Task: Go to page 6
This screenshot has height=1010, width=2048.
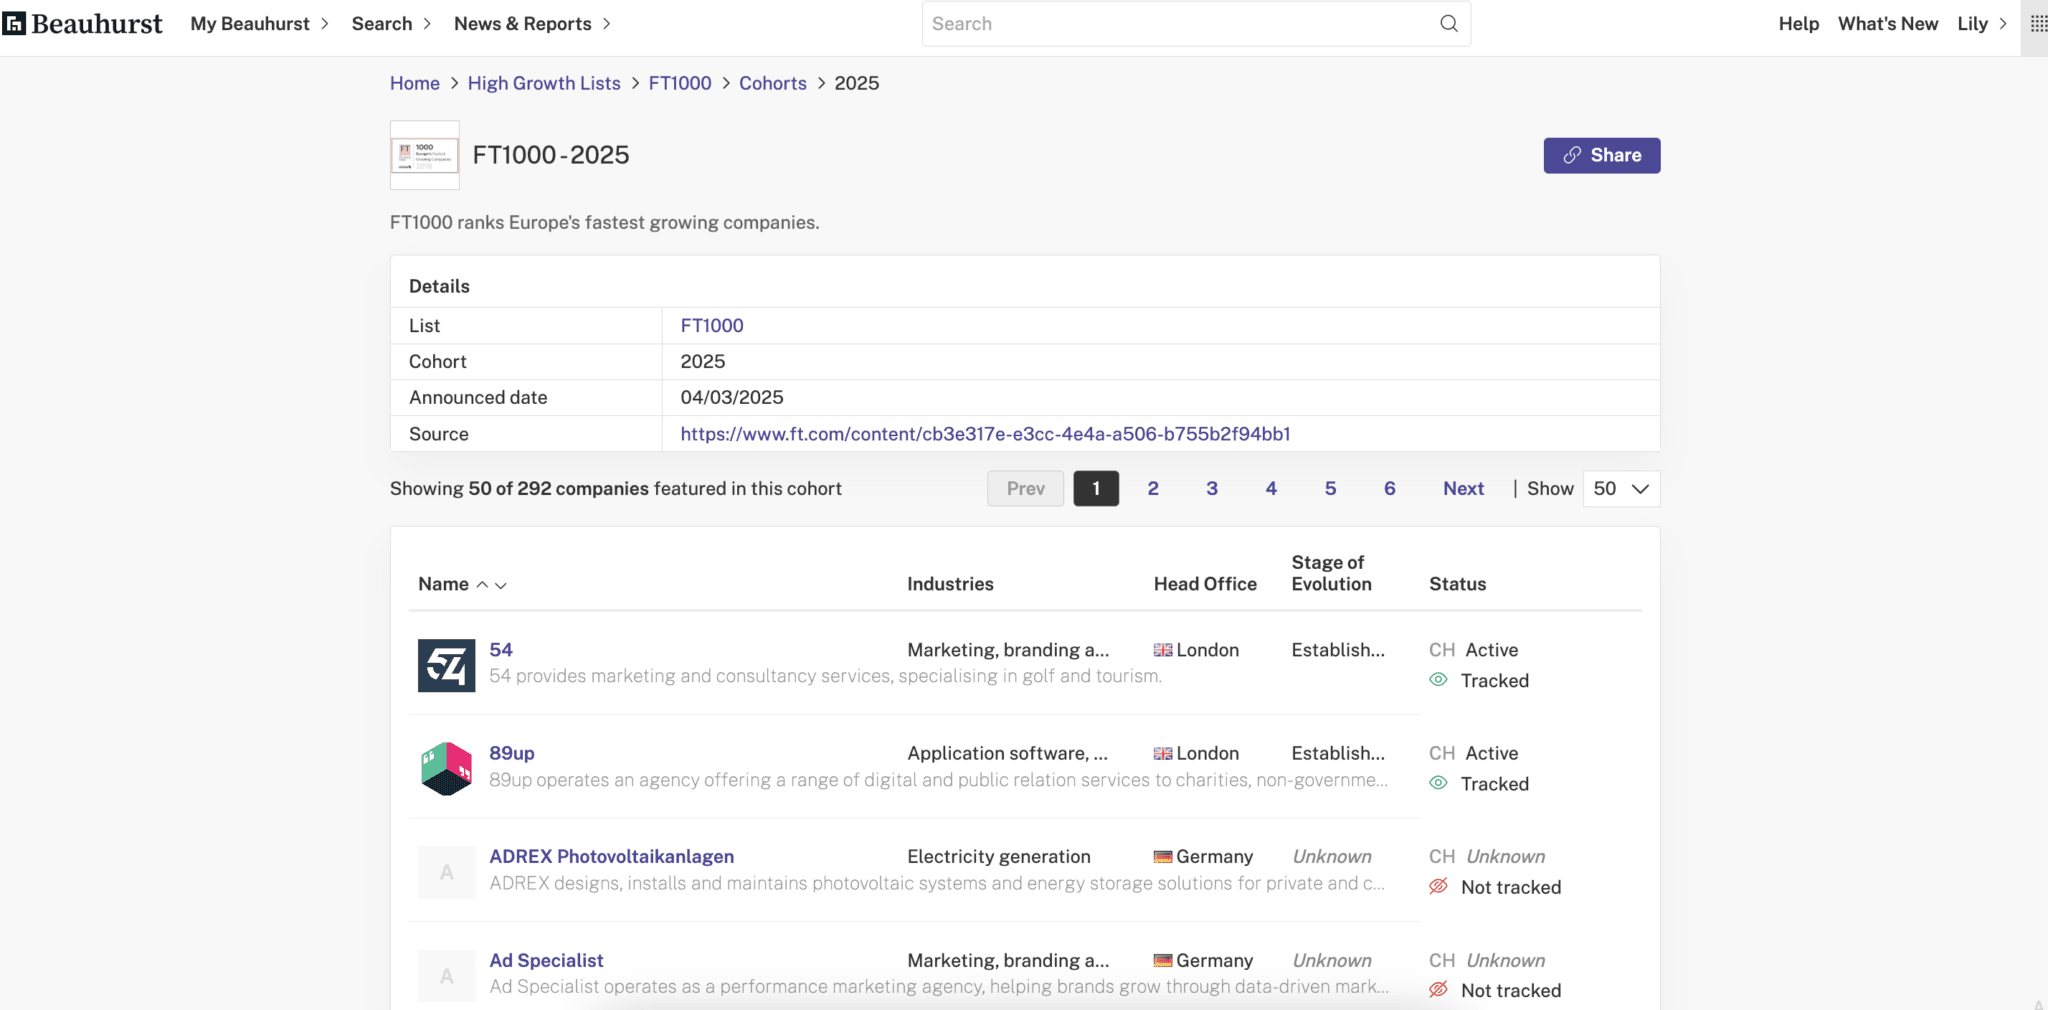Action: [1389, 488]
